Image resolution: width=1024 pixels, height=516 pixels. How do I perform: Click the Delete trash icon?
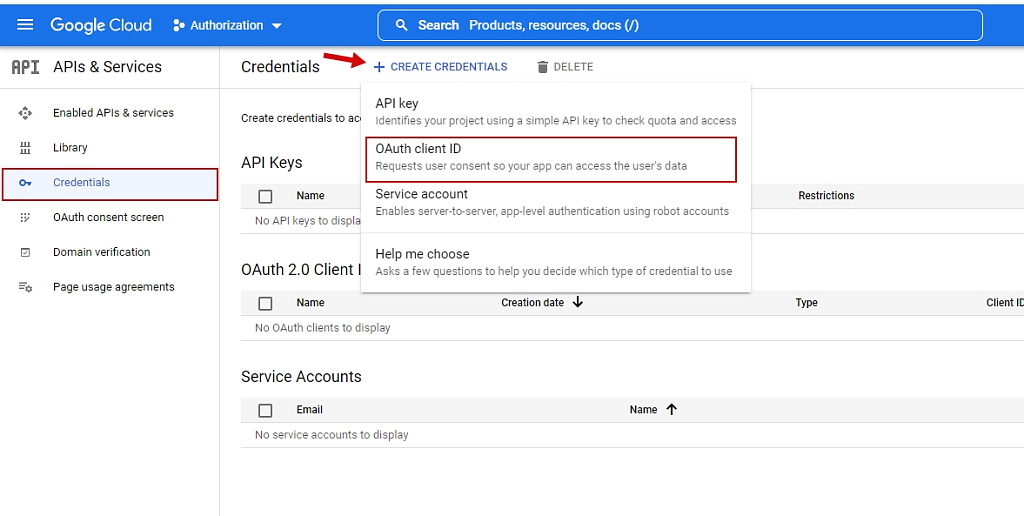tap(543, 67)
